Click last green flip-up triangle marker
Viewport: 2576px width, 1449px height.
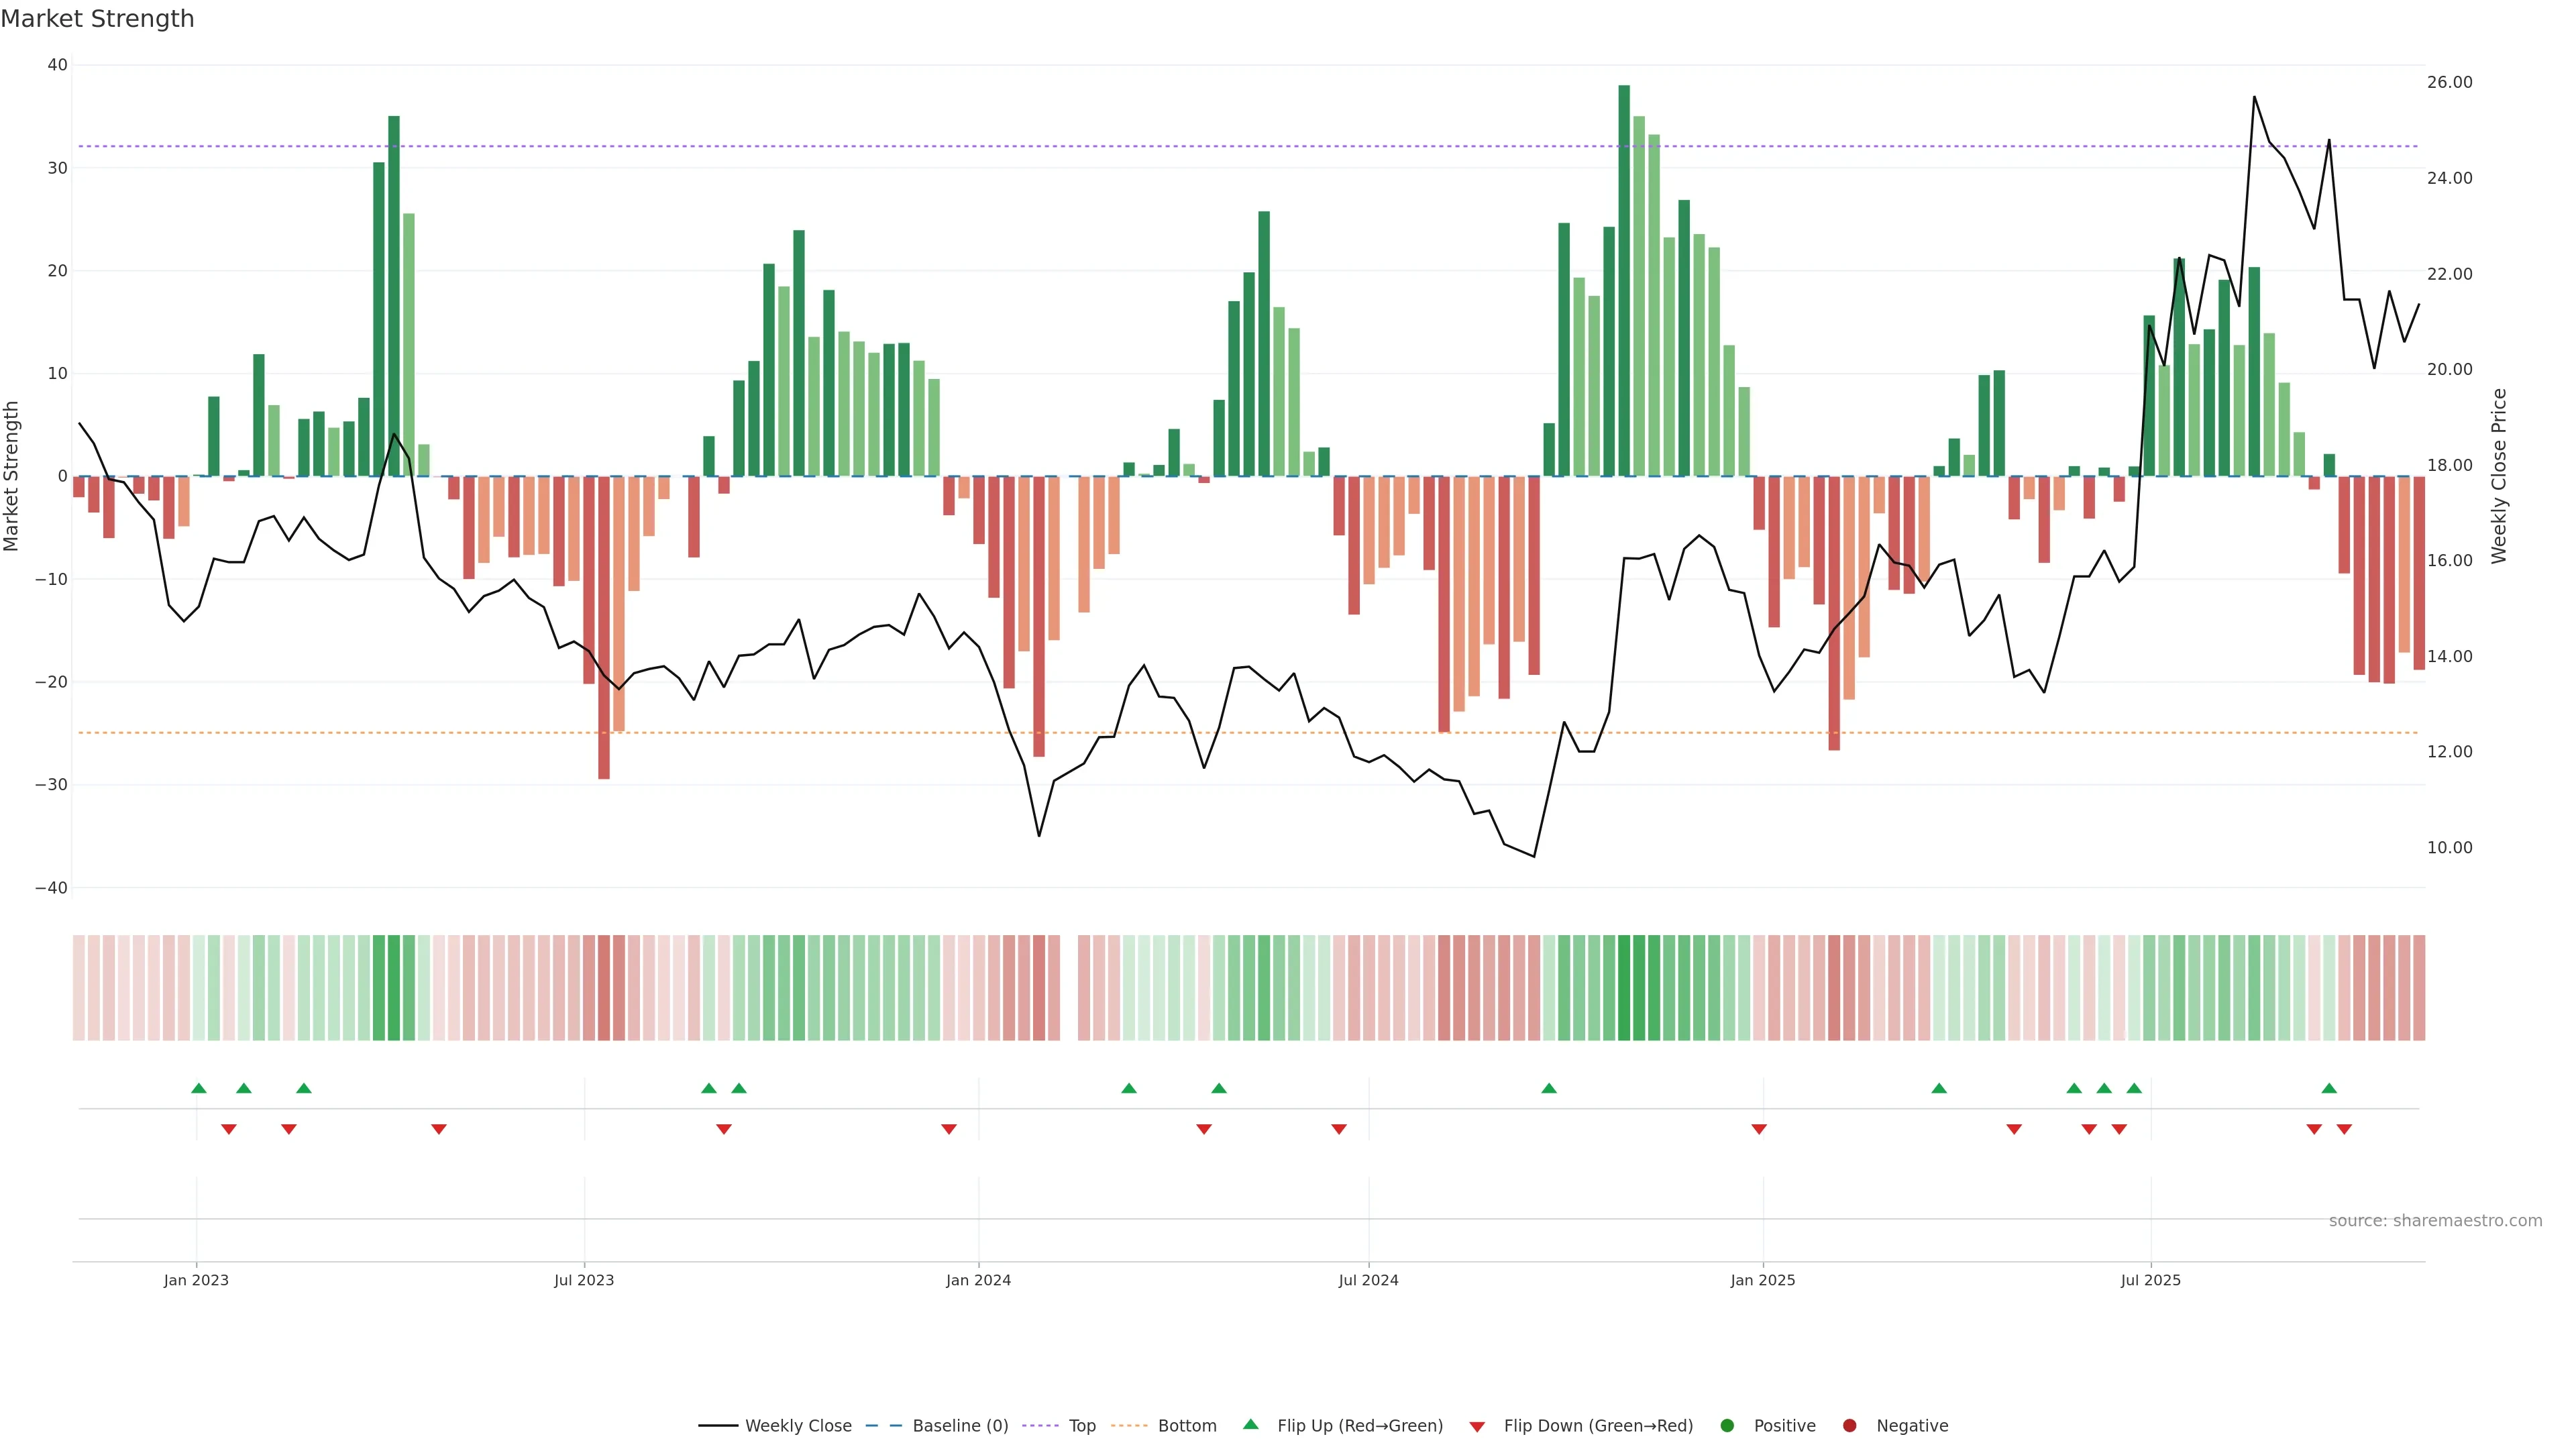(2329, 1088)
